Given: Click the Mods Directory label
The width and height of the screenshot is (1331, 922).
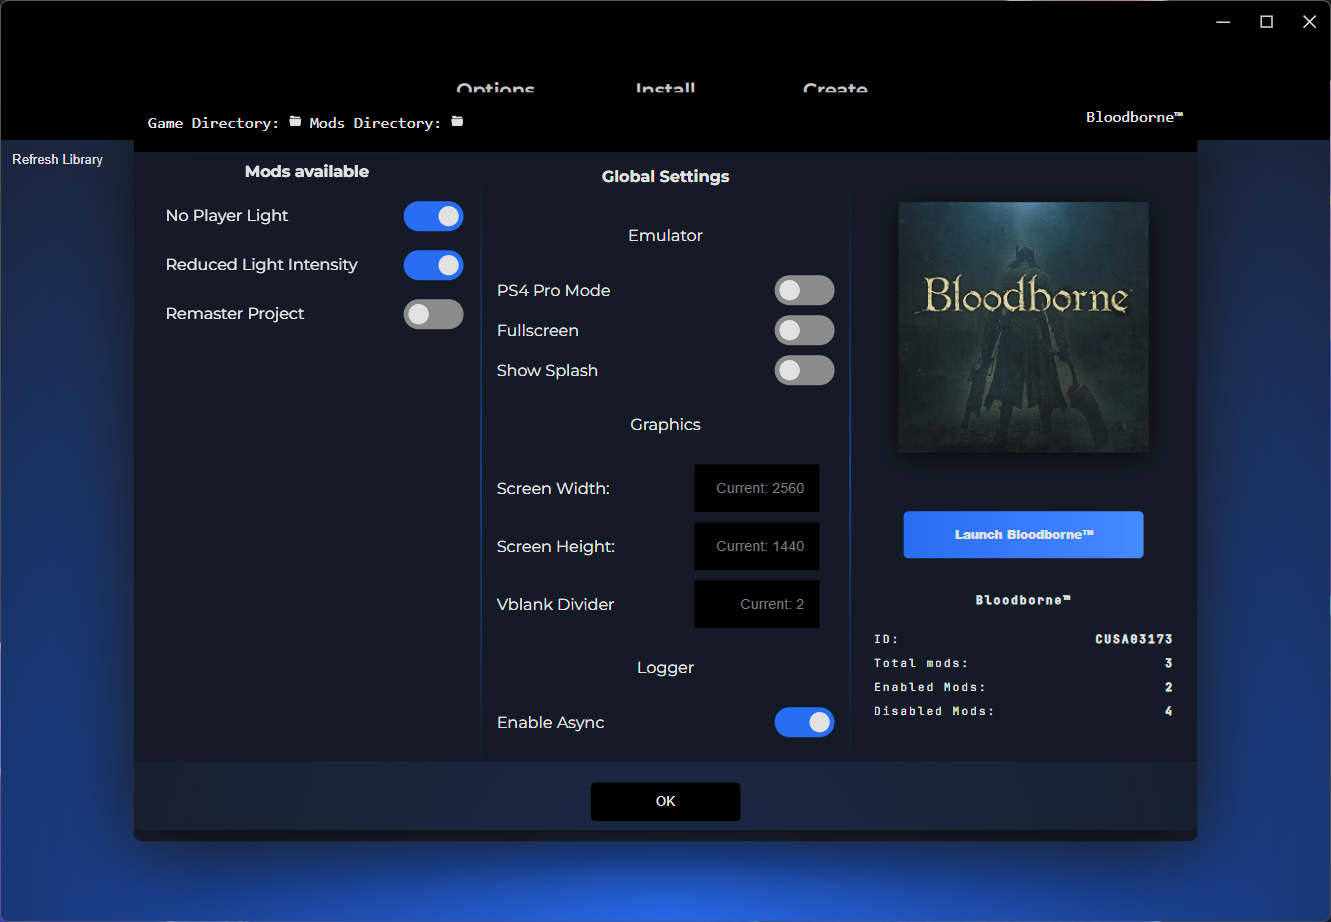Looking at the screenshot, I should coord(375,123).
